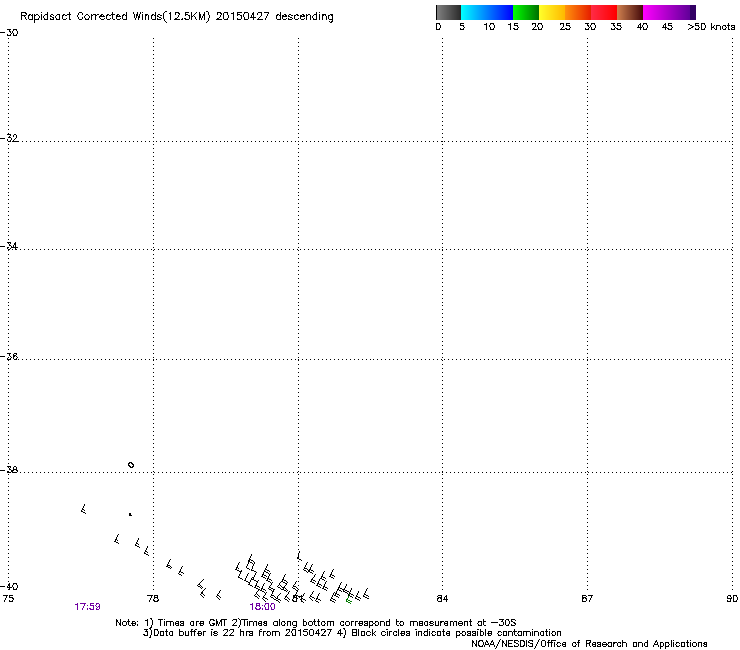Click the '-36' latitude axis label
Screen dimensions: 740x650
(9, 356)
